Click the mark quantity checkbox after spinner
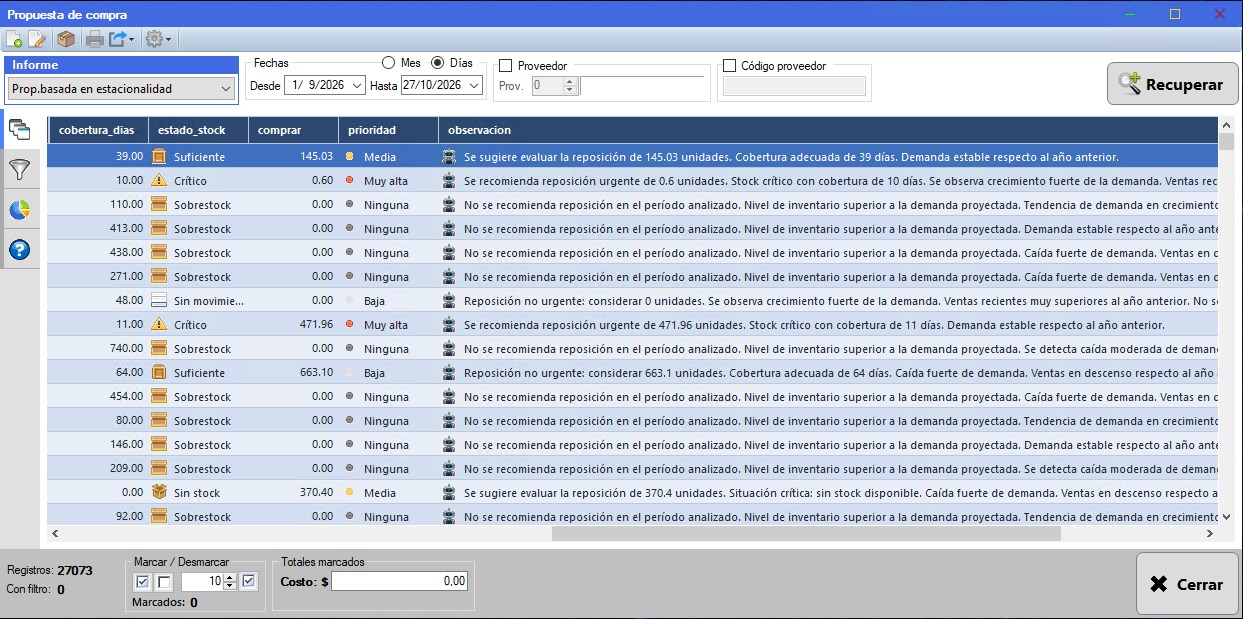Image resolution: width=1243 pixels, height=619 pixels. (249, 581)
